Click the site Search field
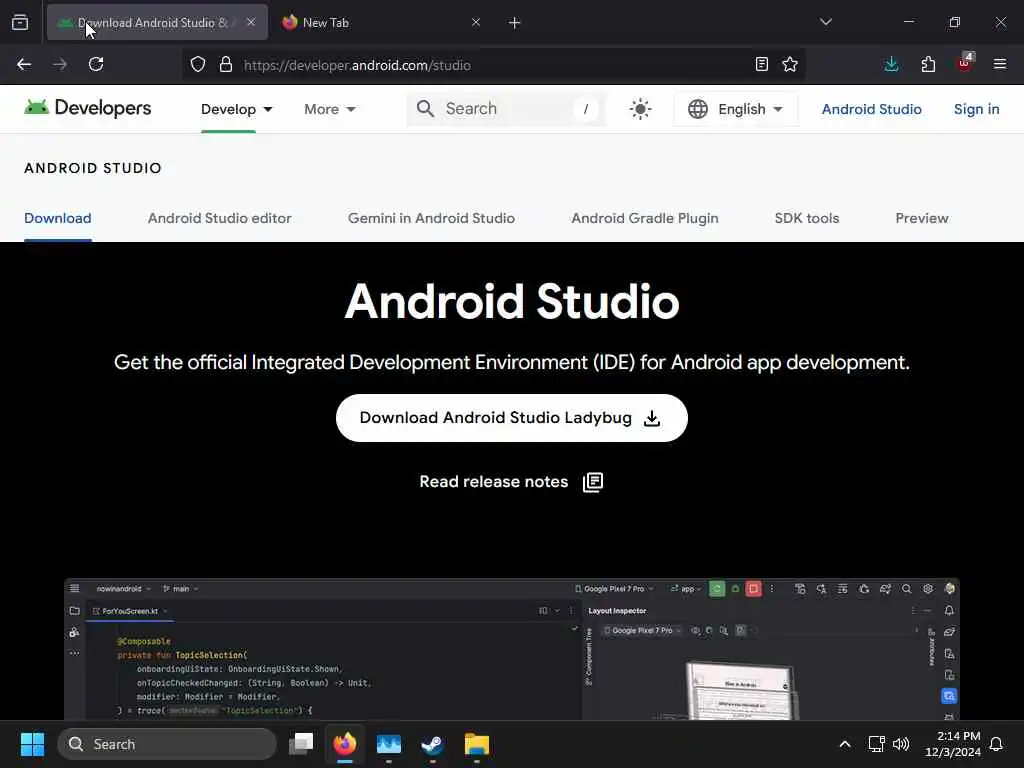Screen dimensions: 1024x768 [506, 109]
